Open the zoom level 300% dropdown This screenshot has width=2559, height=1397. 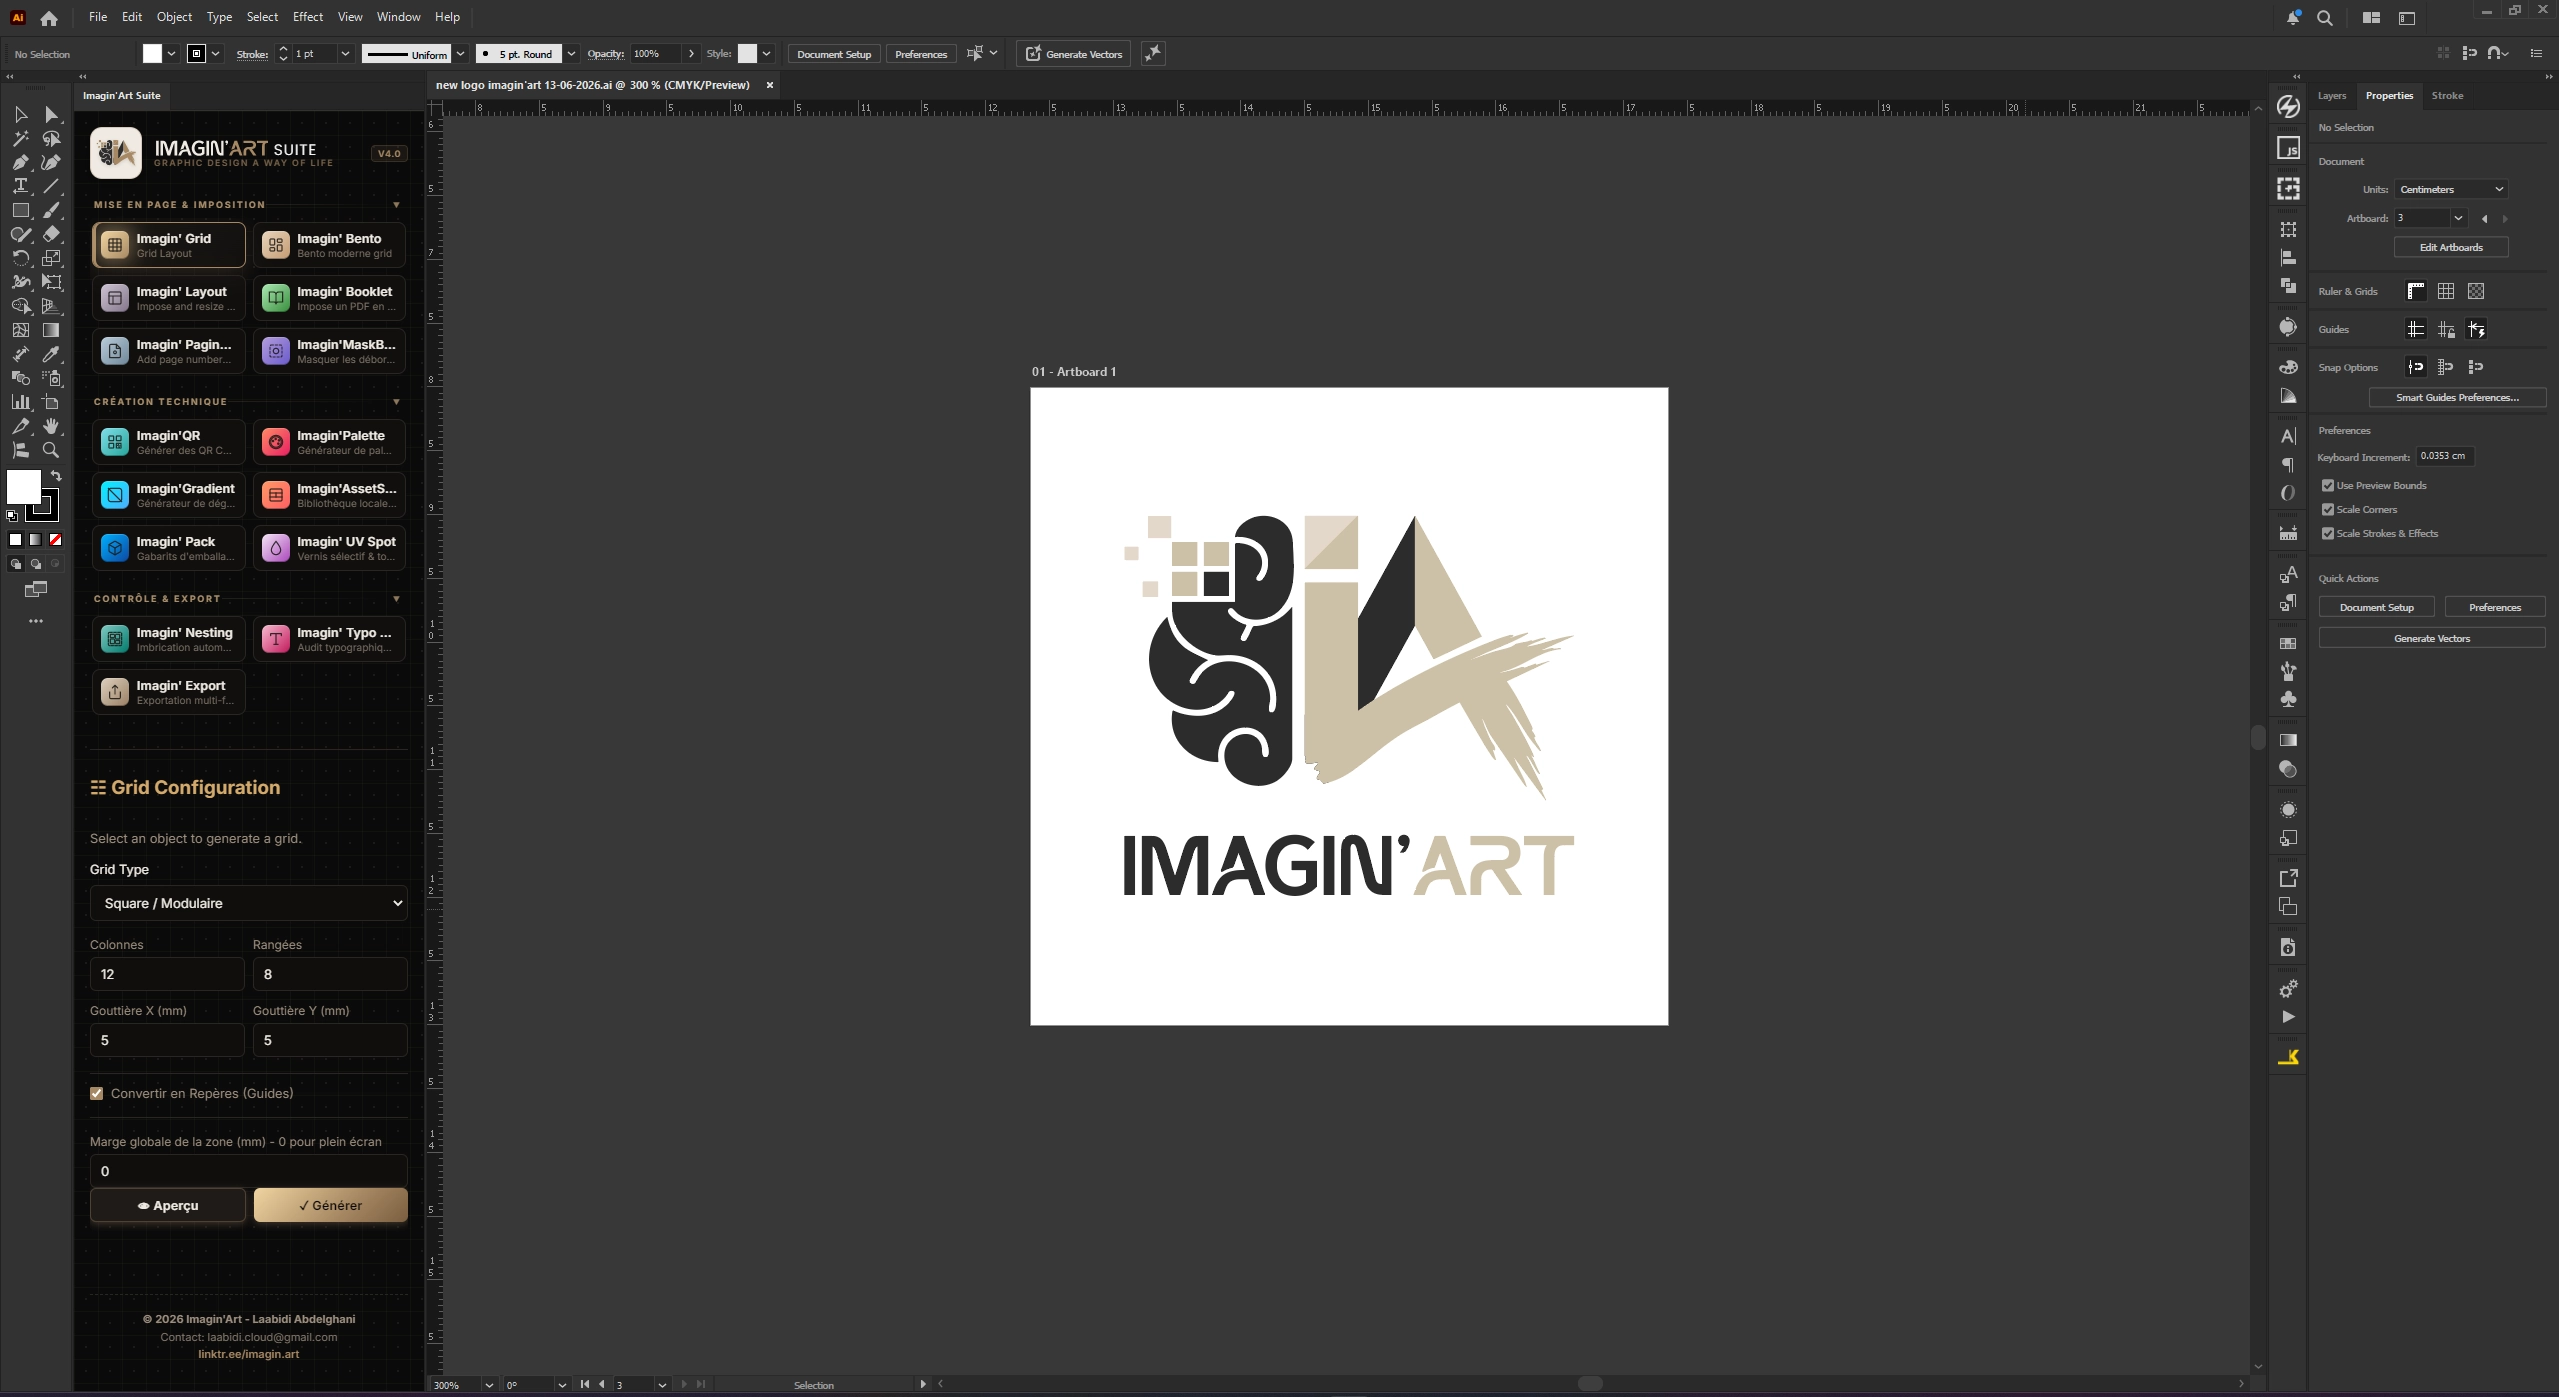click(x=489, y=1386)
